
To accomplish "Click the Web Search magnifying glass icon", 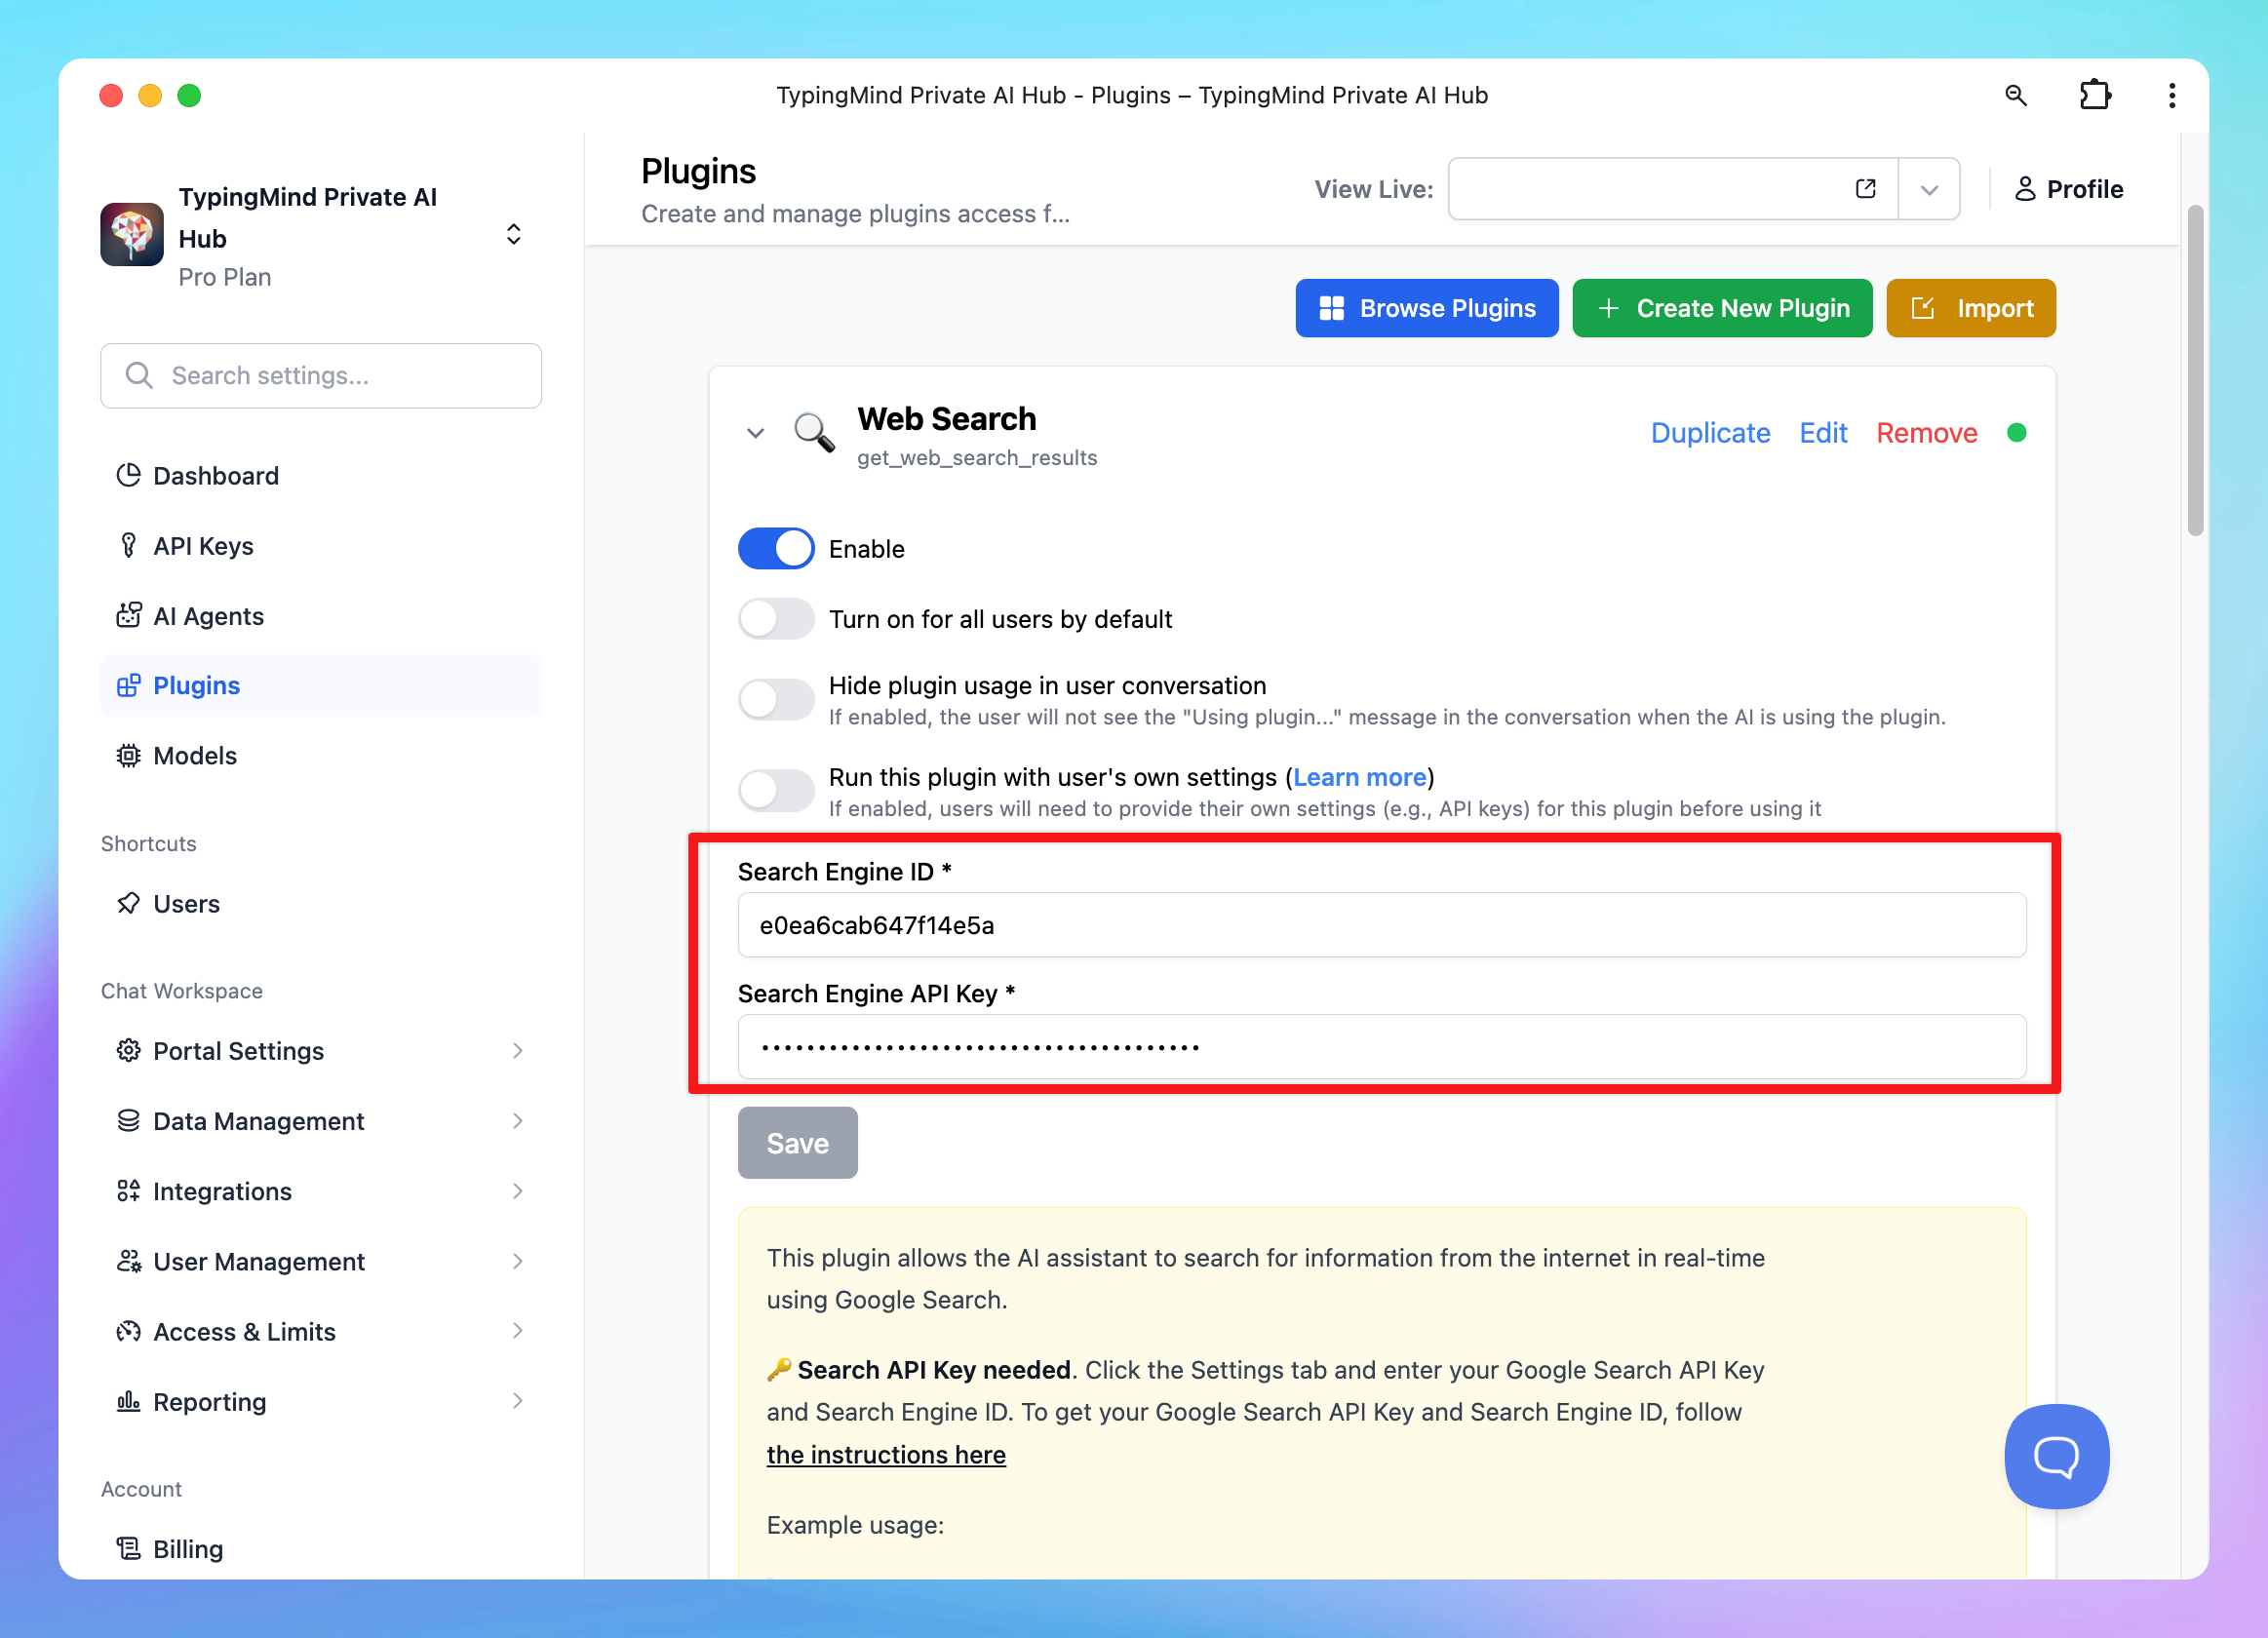I will point(813,433).
